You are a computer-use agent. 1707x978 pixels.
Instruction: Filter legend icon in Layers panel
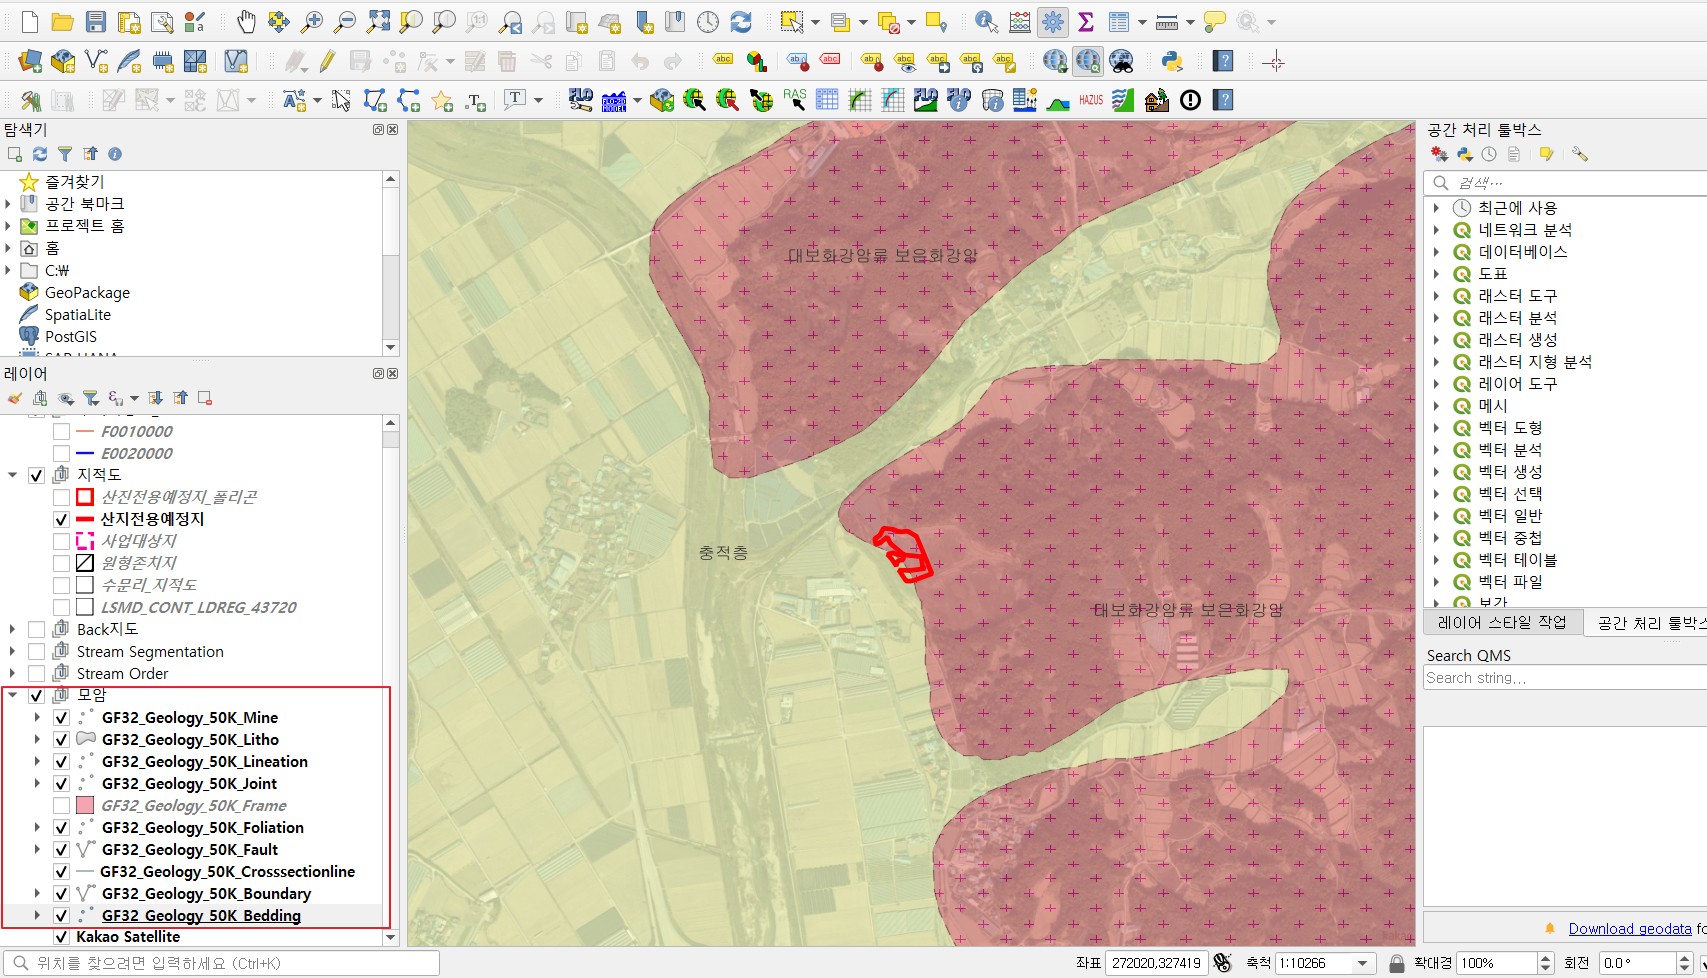click(x=91, y=398)
